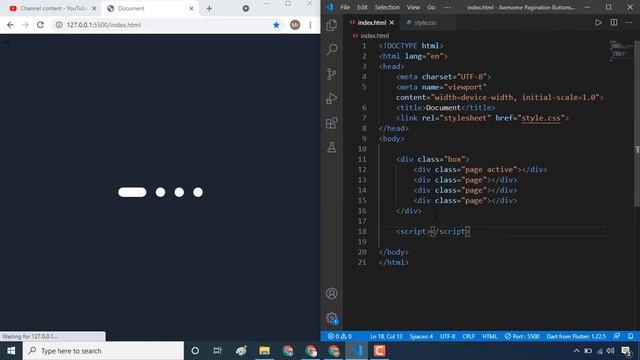The width and height of the screenshot is (640, 360).
Task: Run the file with the play icon
Action: [x=598, y=22]
